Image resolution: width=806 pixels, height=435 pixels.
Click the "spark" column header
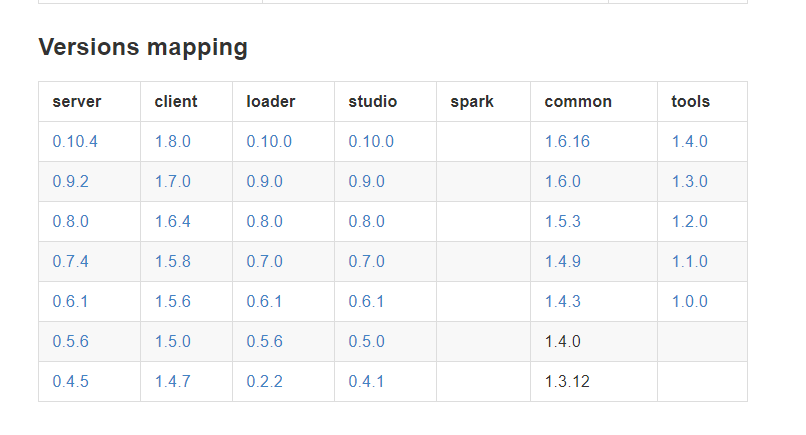(472, 102)
